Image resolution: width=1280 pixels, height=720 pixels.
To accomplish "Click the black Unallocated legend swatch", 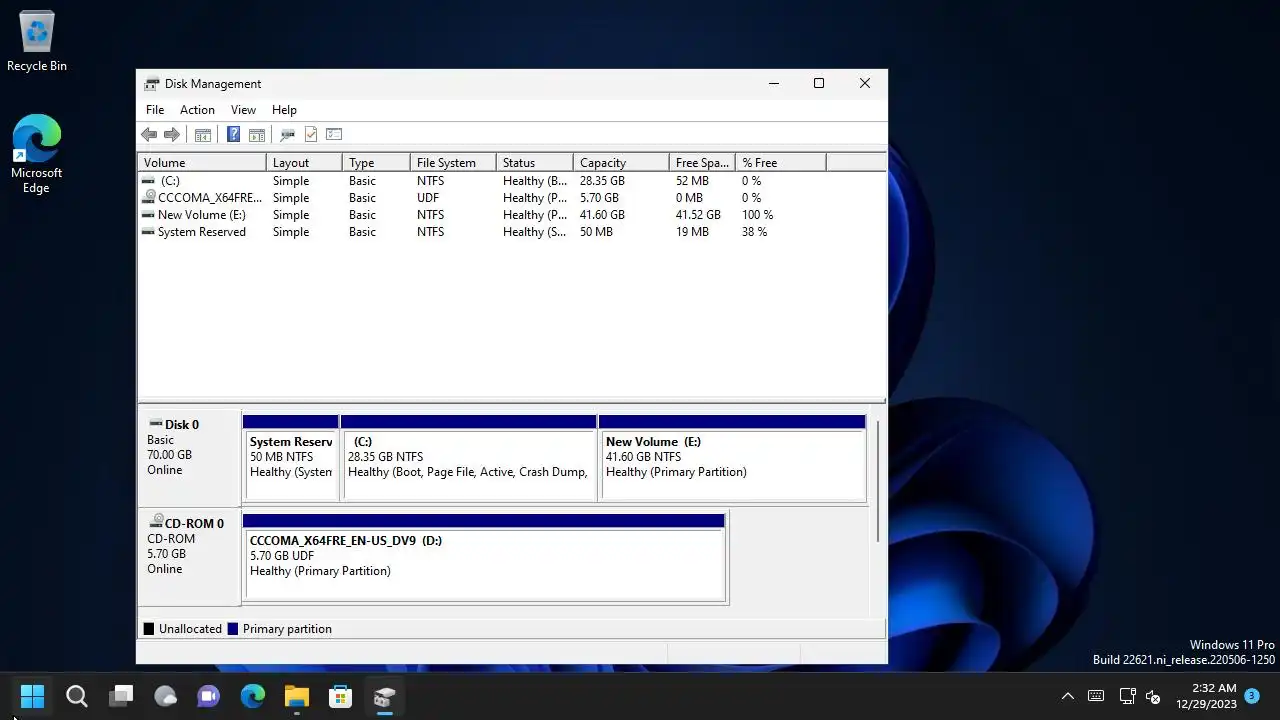I will 149,629.
